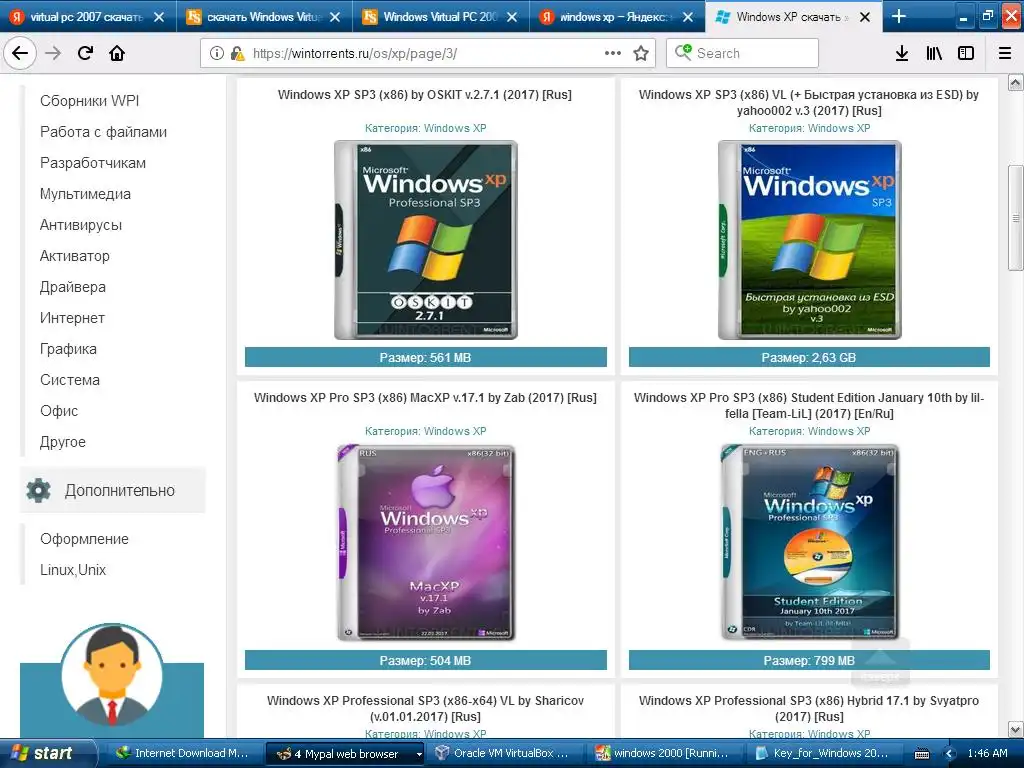
Task: Click the padlock warning icon
Action: 238,53
